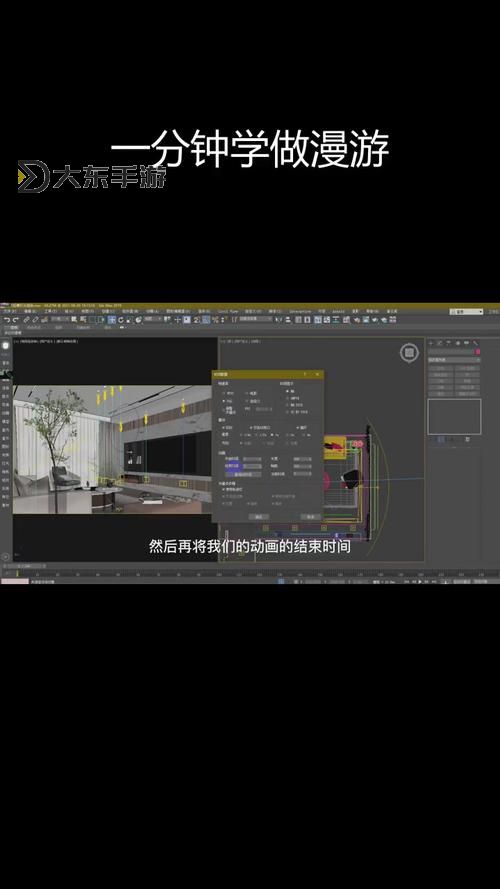Select NTSC frame rate radio button
The image size is (500, 889).
(223, 393)
